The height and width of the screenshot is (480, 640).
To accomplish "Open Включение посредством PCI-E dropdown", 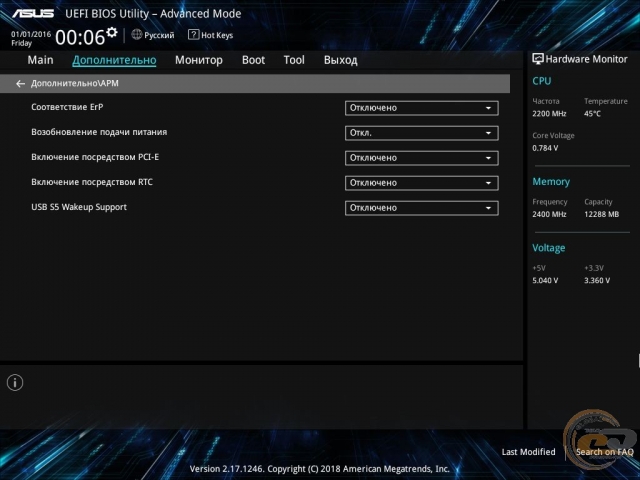I will [x=422, y=158].
